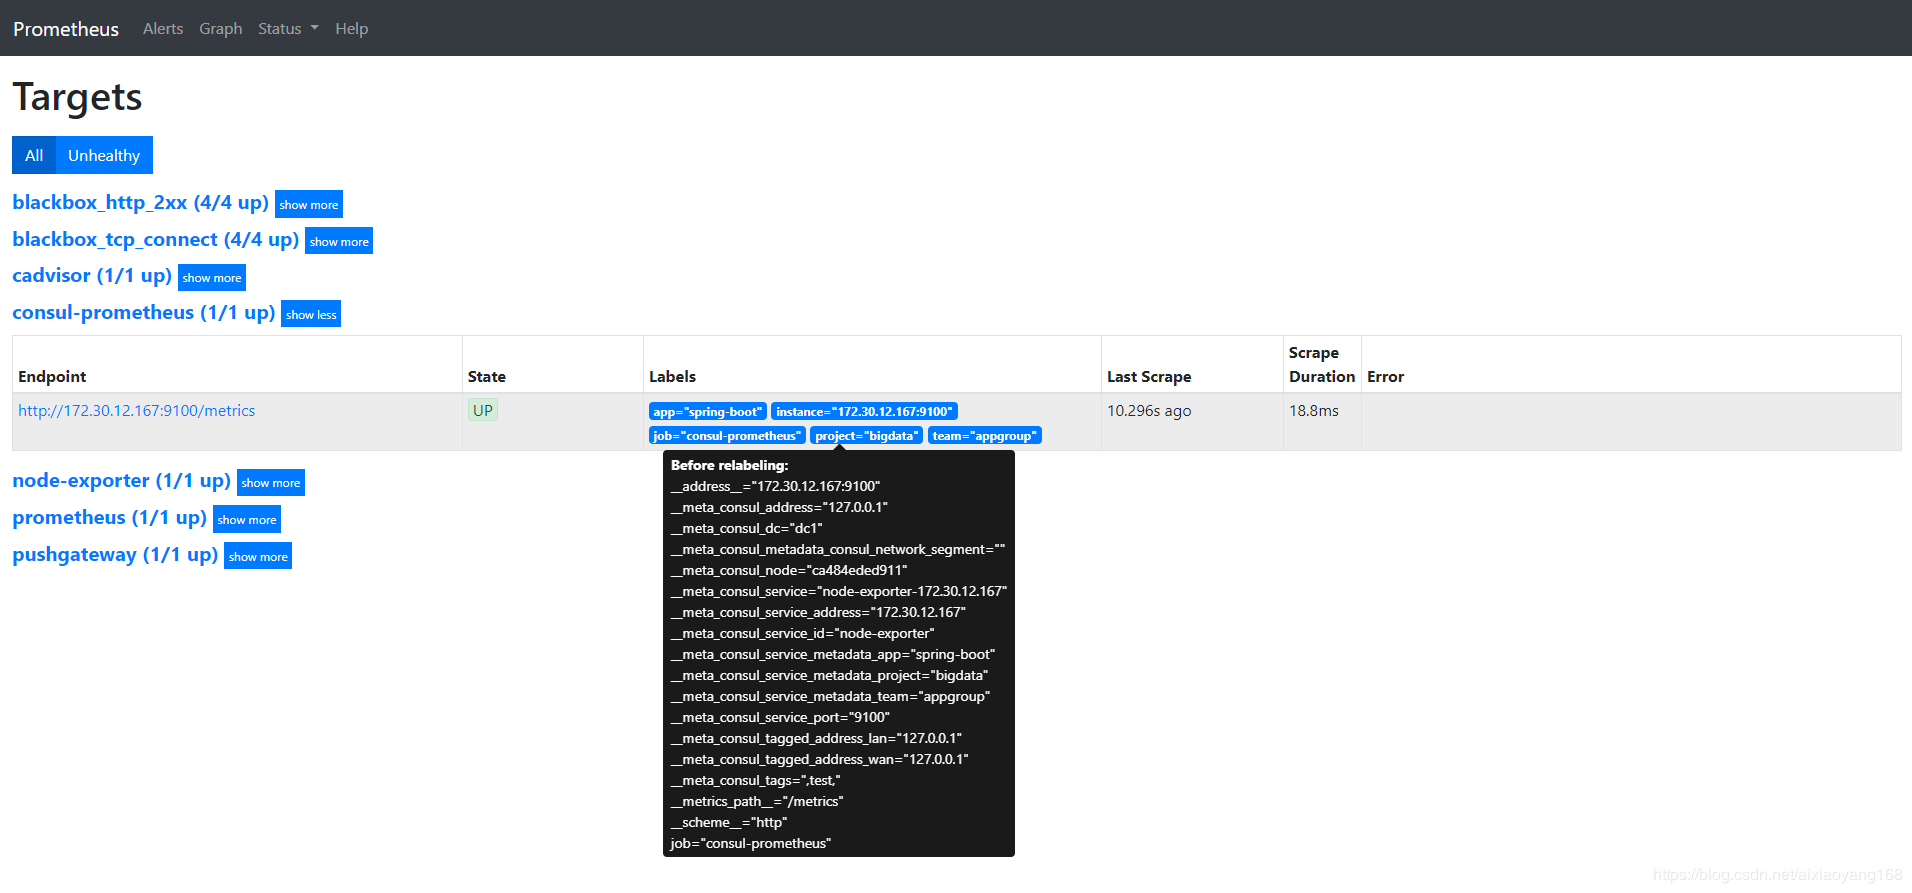
Task: Open node-exporter job heading link
Action: point(122,480)
